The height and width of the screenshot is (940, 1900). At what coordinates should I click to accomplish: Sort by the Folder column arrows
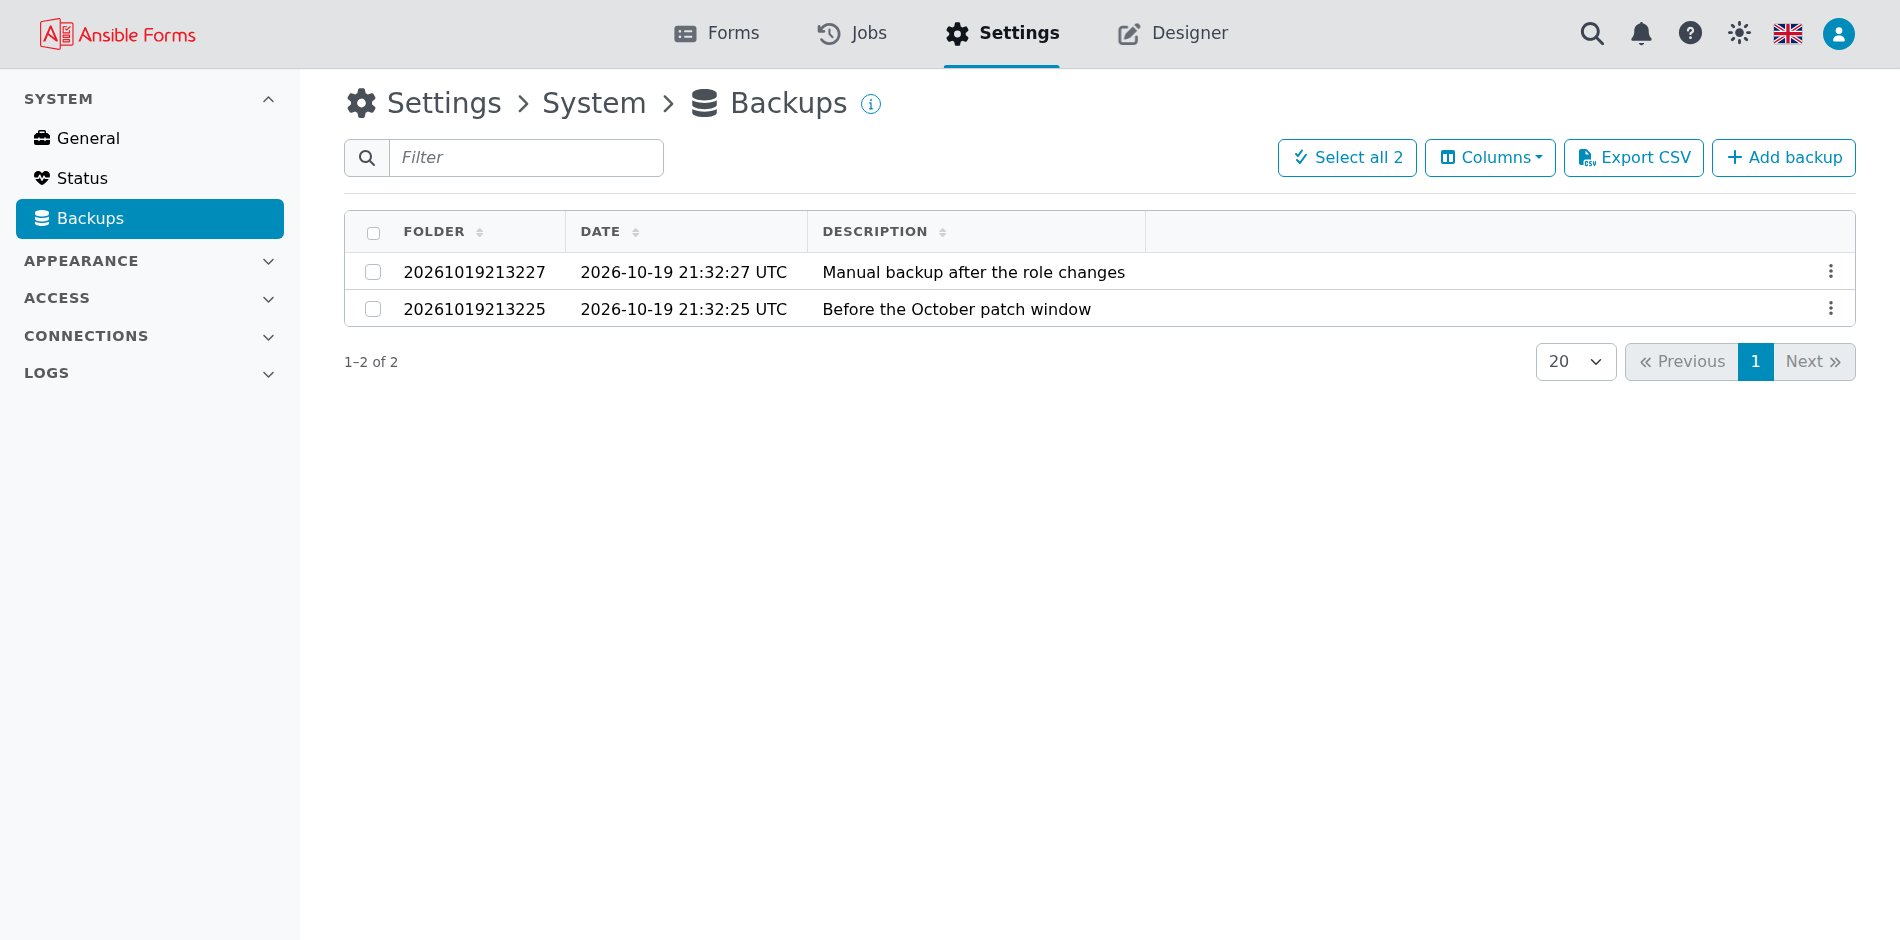pyautogui.click(x=480, y=232)
